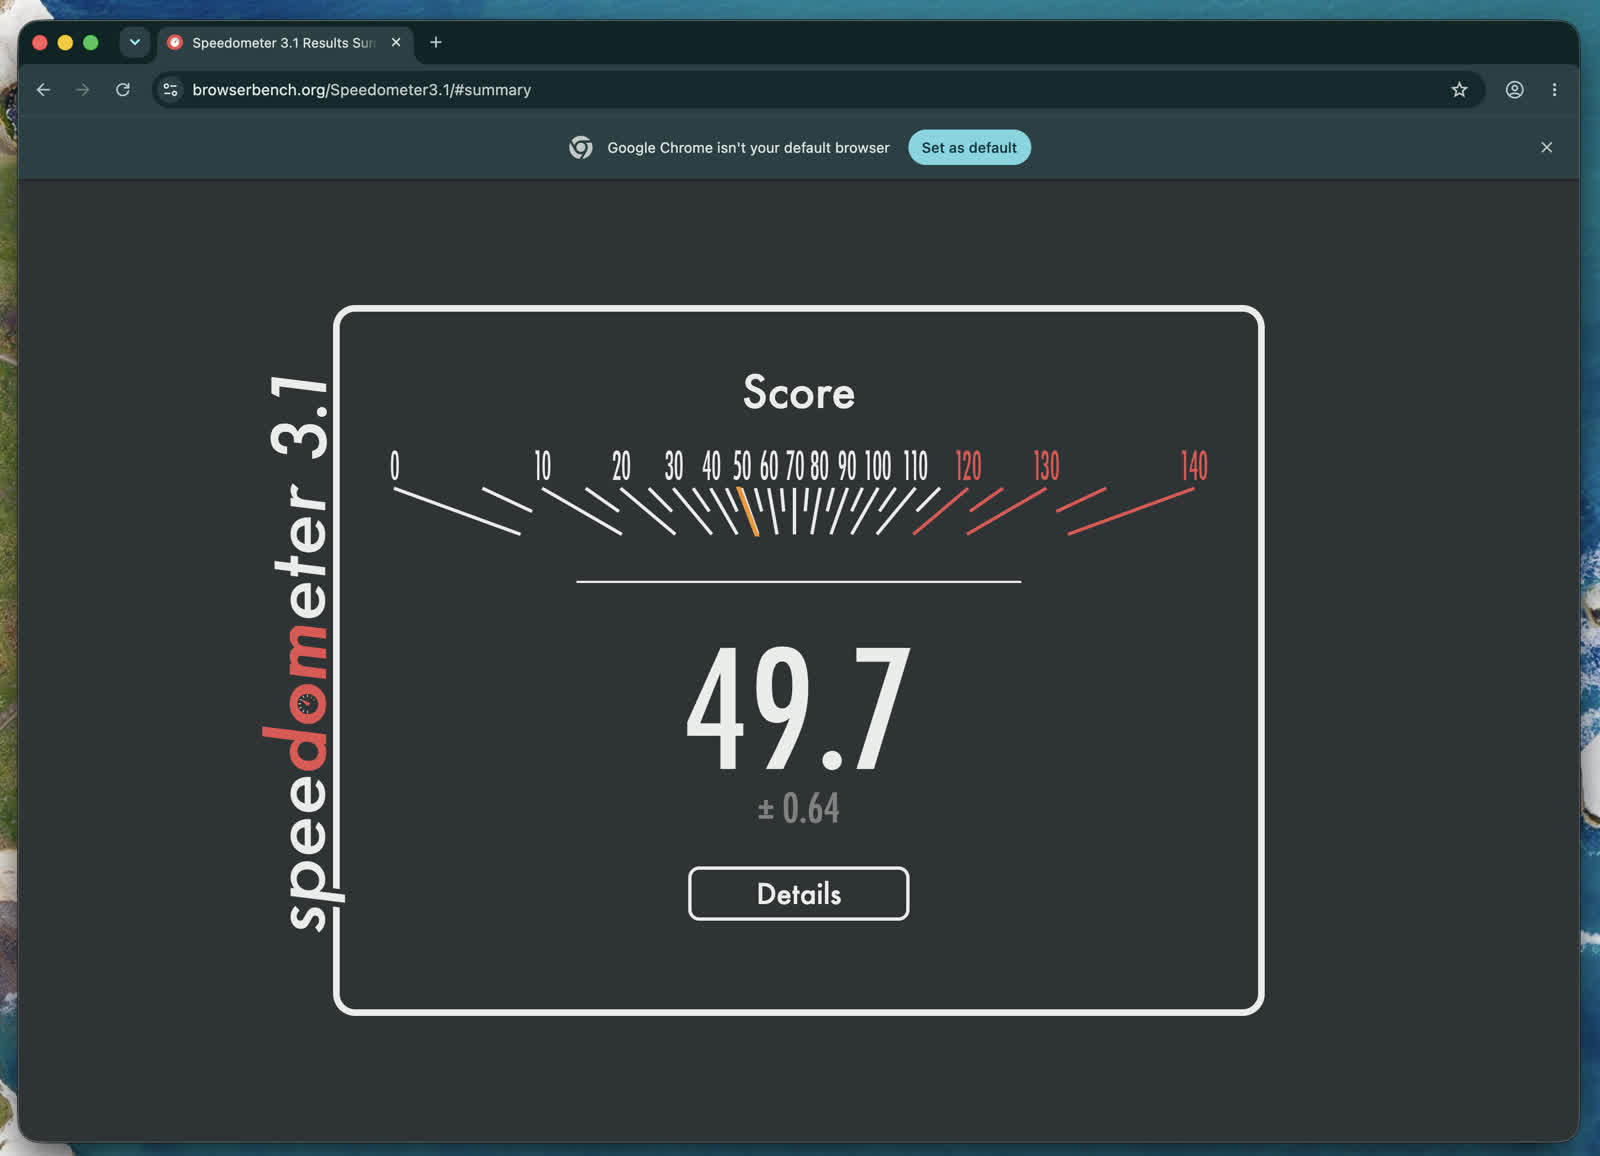This screenshot has height=1156, width=1600.
Task: Click the red 130 gauge label
Action: click(x=1046, y=466)
